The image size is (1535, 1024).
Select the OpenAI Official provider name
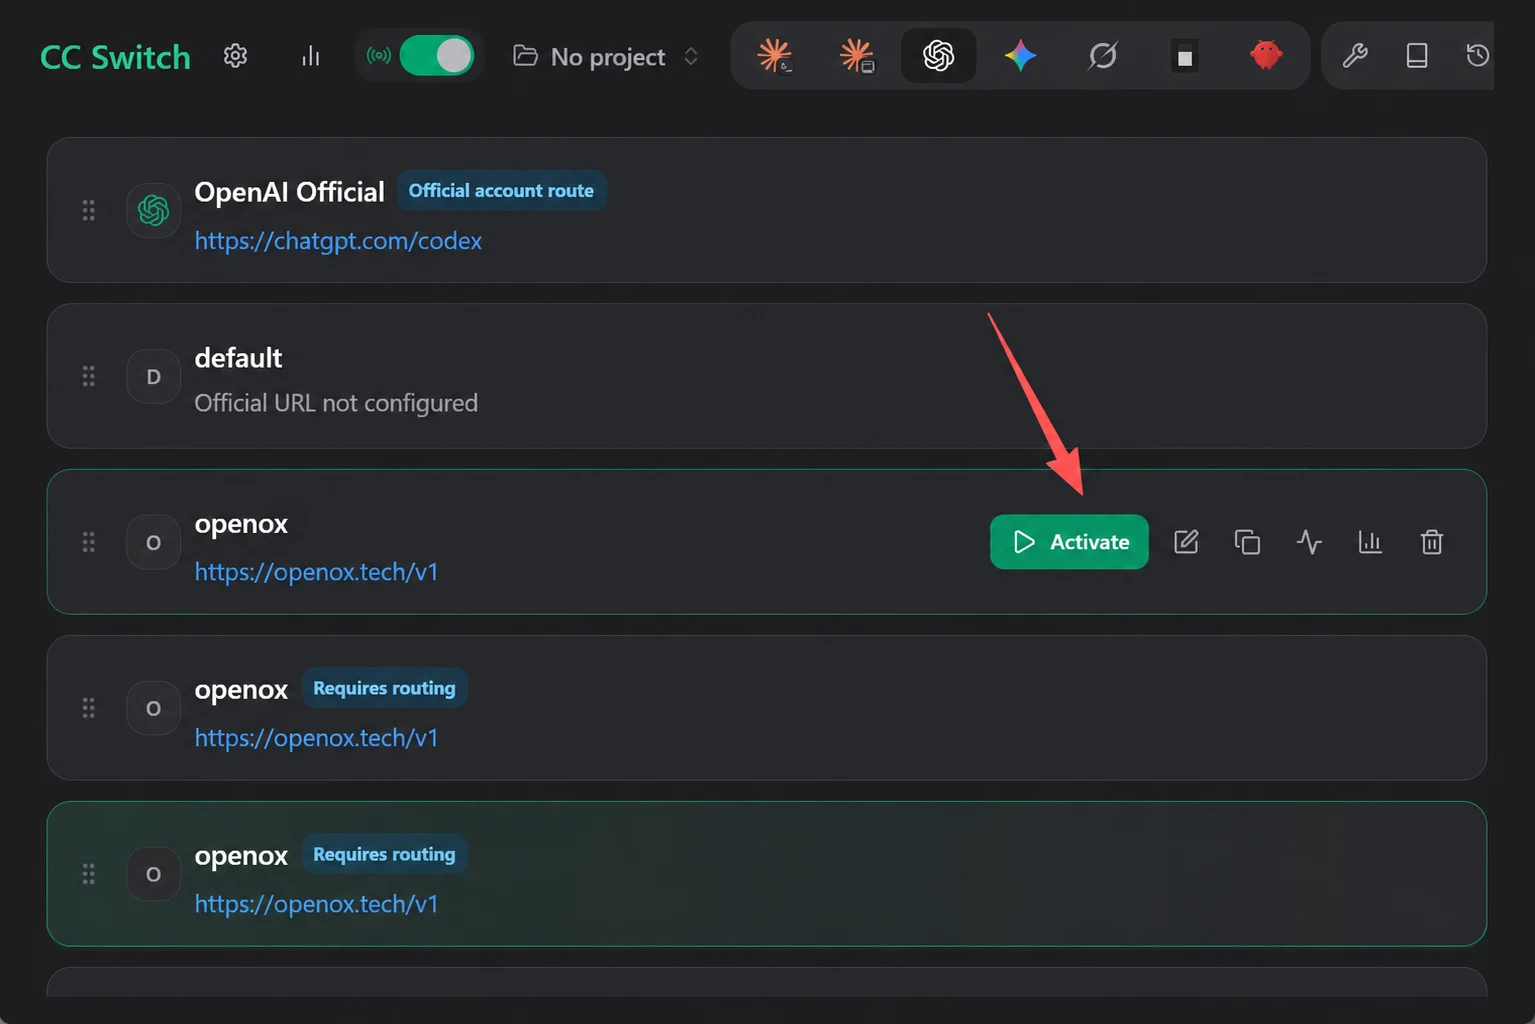coord(289,192)
